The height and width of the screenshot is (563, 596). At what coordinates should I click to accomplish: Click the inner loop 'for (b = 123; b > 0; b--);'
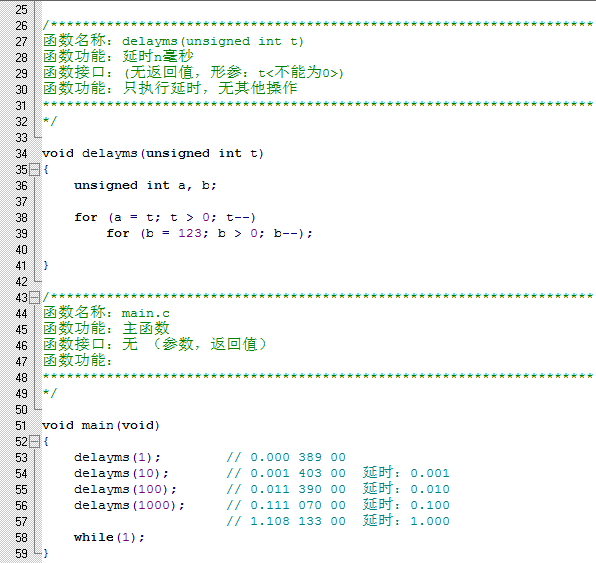[209, 233]
